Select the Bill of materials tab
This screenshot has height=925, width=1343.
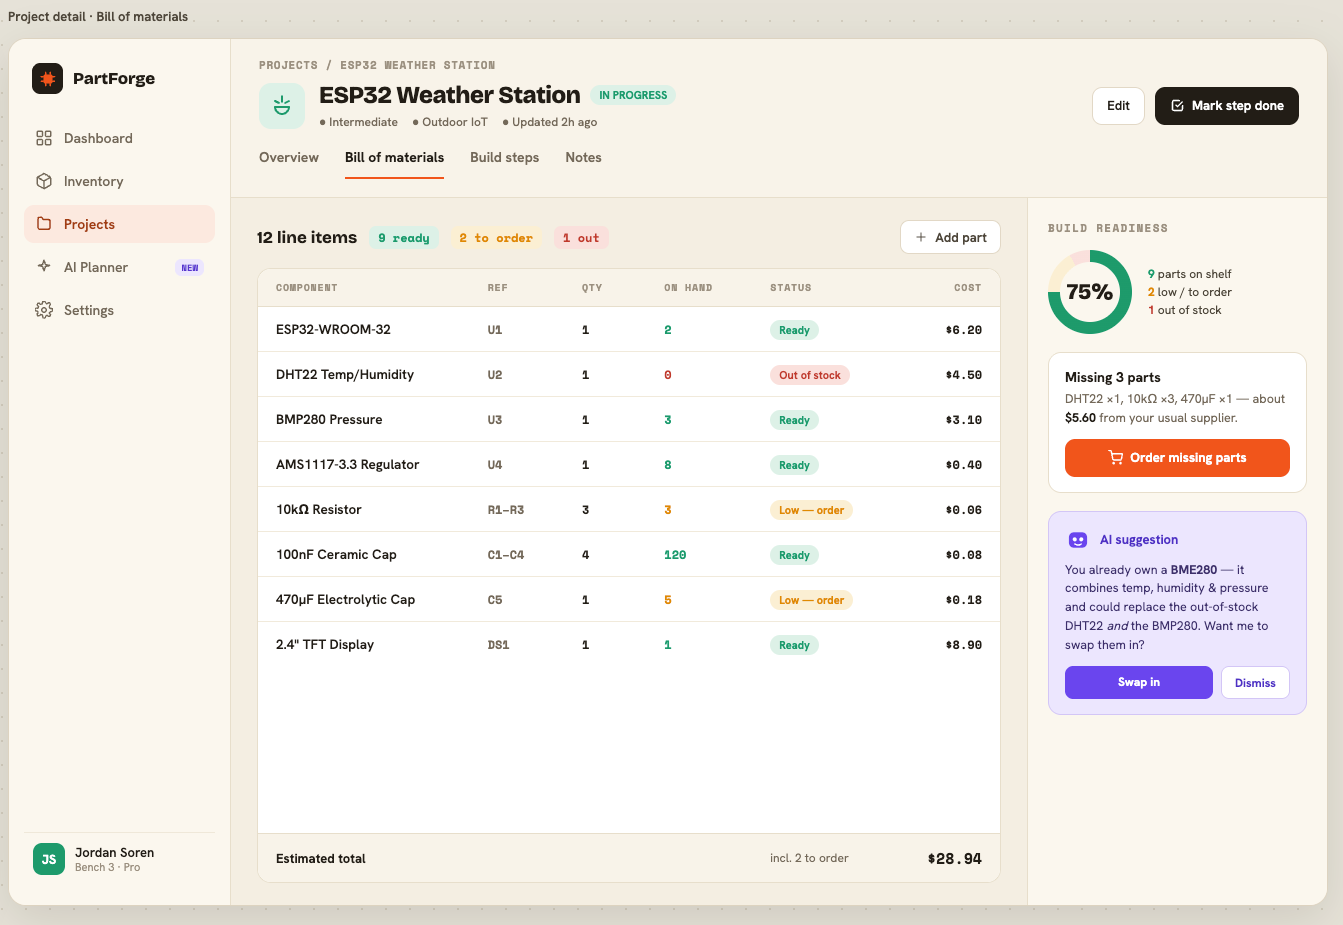pos(394,157)
